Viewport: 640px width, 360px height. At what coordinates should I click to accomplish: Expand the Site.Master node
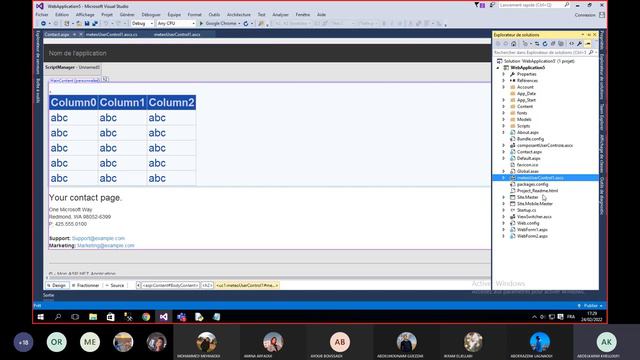tap(503, 197)
